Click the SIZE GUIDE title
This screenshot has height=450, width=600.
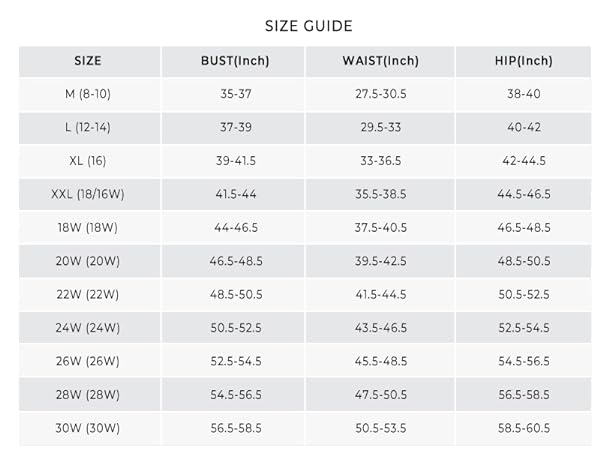coord(308,26)
